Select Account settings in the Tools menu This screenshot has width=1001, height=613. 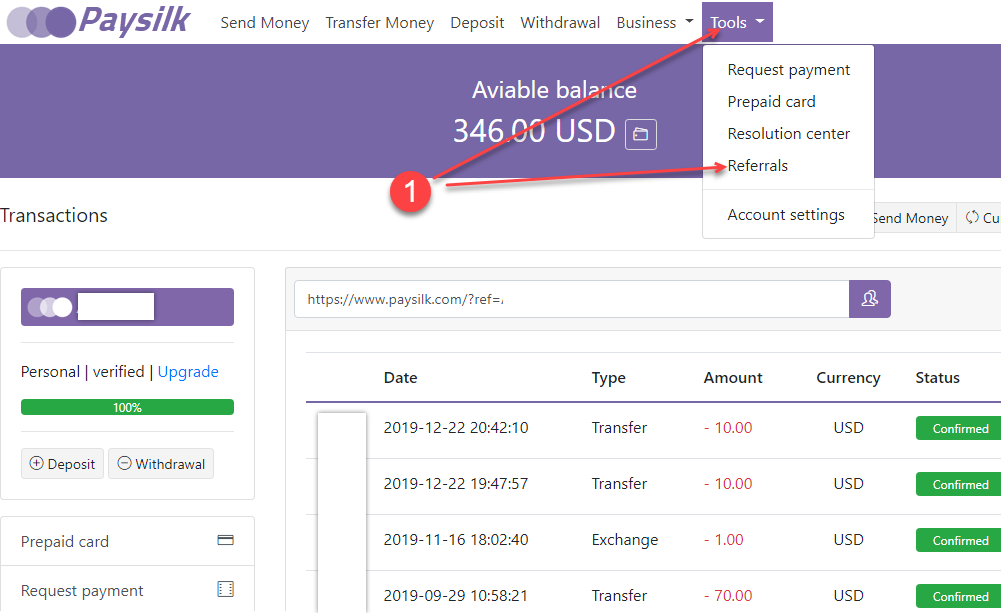(788, 215)
